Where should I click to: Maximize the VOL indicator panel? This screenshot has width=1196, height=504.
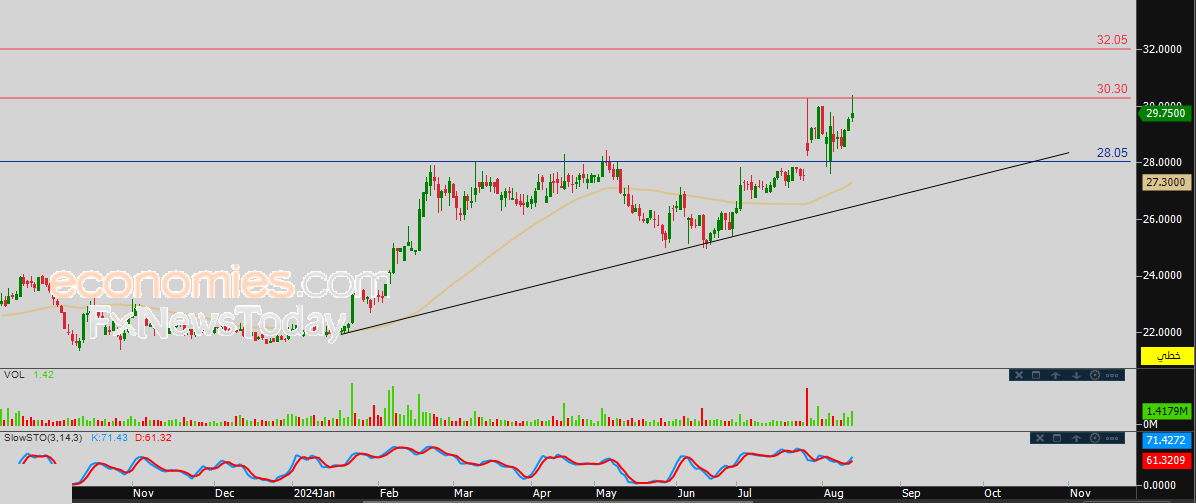tap(1036, 375)
